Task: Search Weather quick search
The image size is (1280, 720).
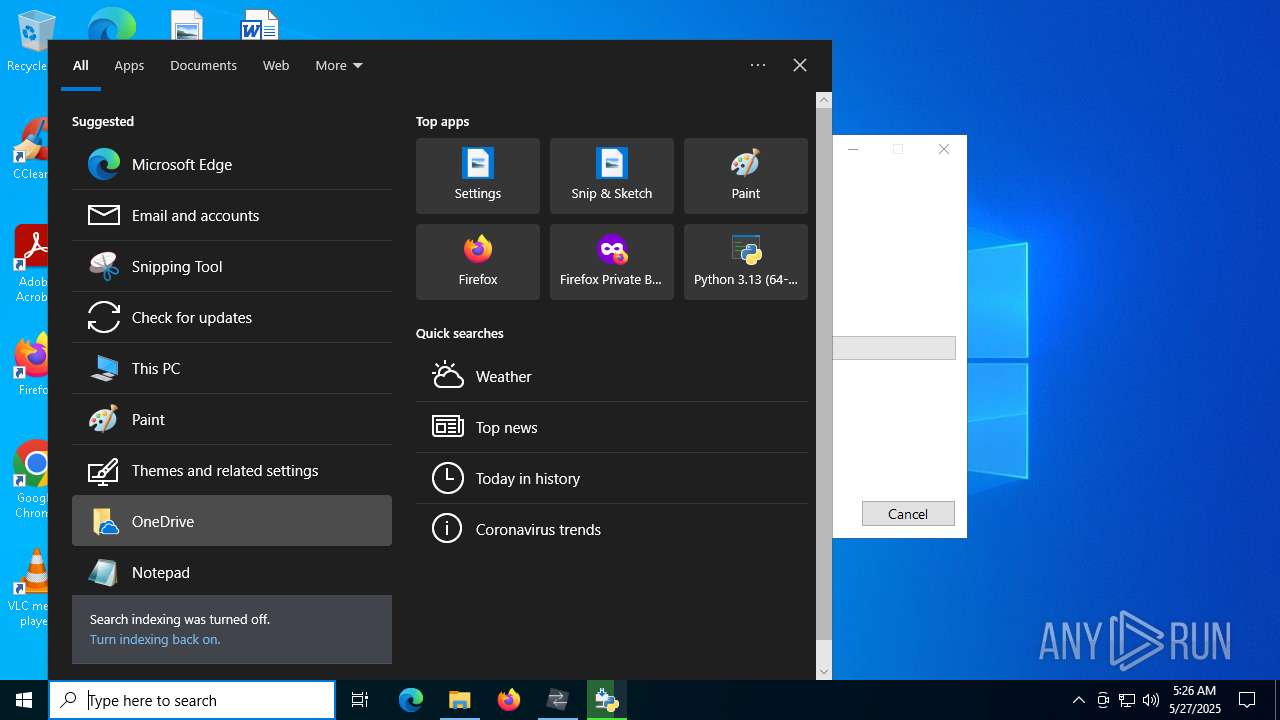Action: tap(612, 376)
